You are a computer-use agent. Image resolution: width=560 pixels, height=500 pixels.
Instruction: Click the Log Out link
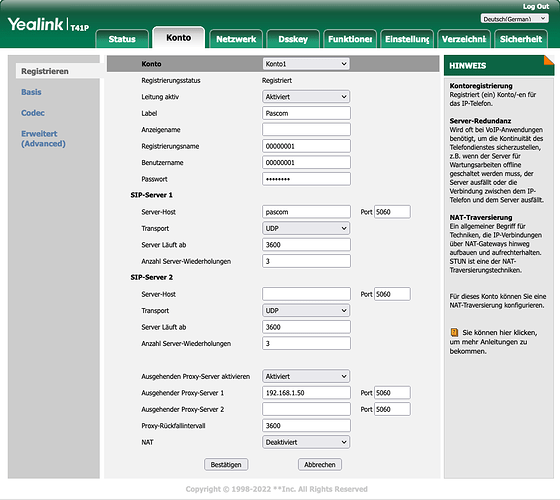click(x=536, y=6)
